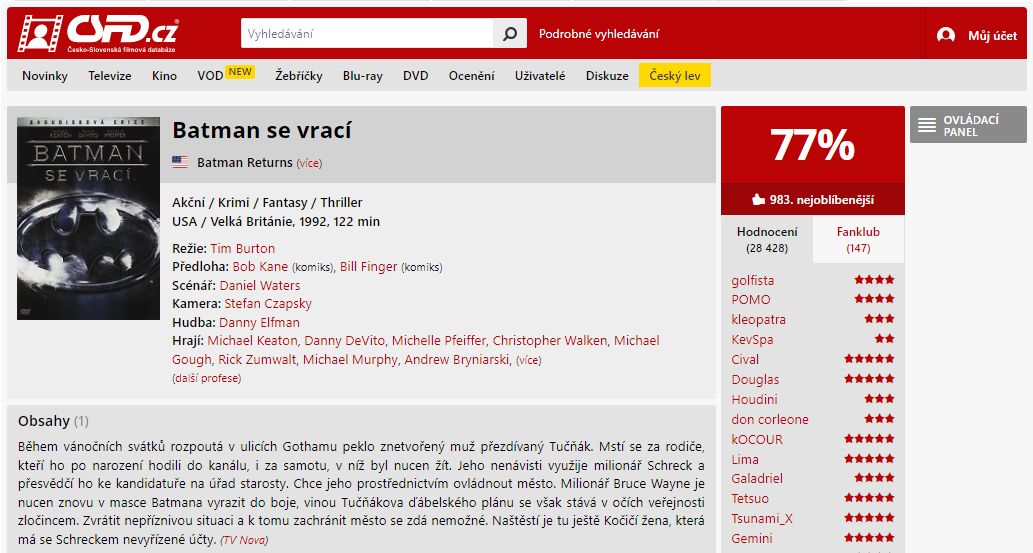
Task: Click the USA flag icon
Action: tap(180, 162)
